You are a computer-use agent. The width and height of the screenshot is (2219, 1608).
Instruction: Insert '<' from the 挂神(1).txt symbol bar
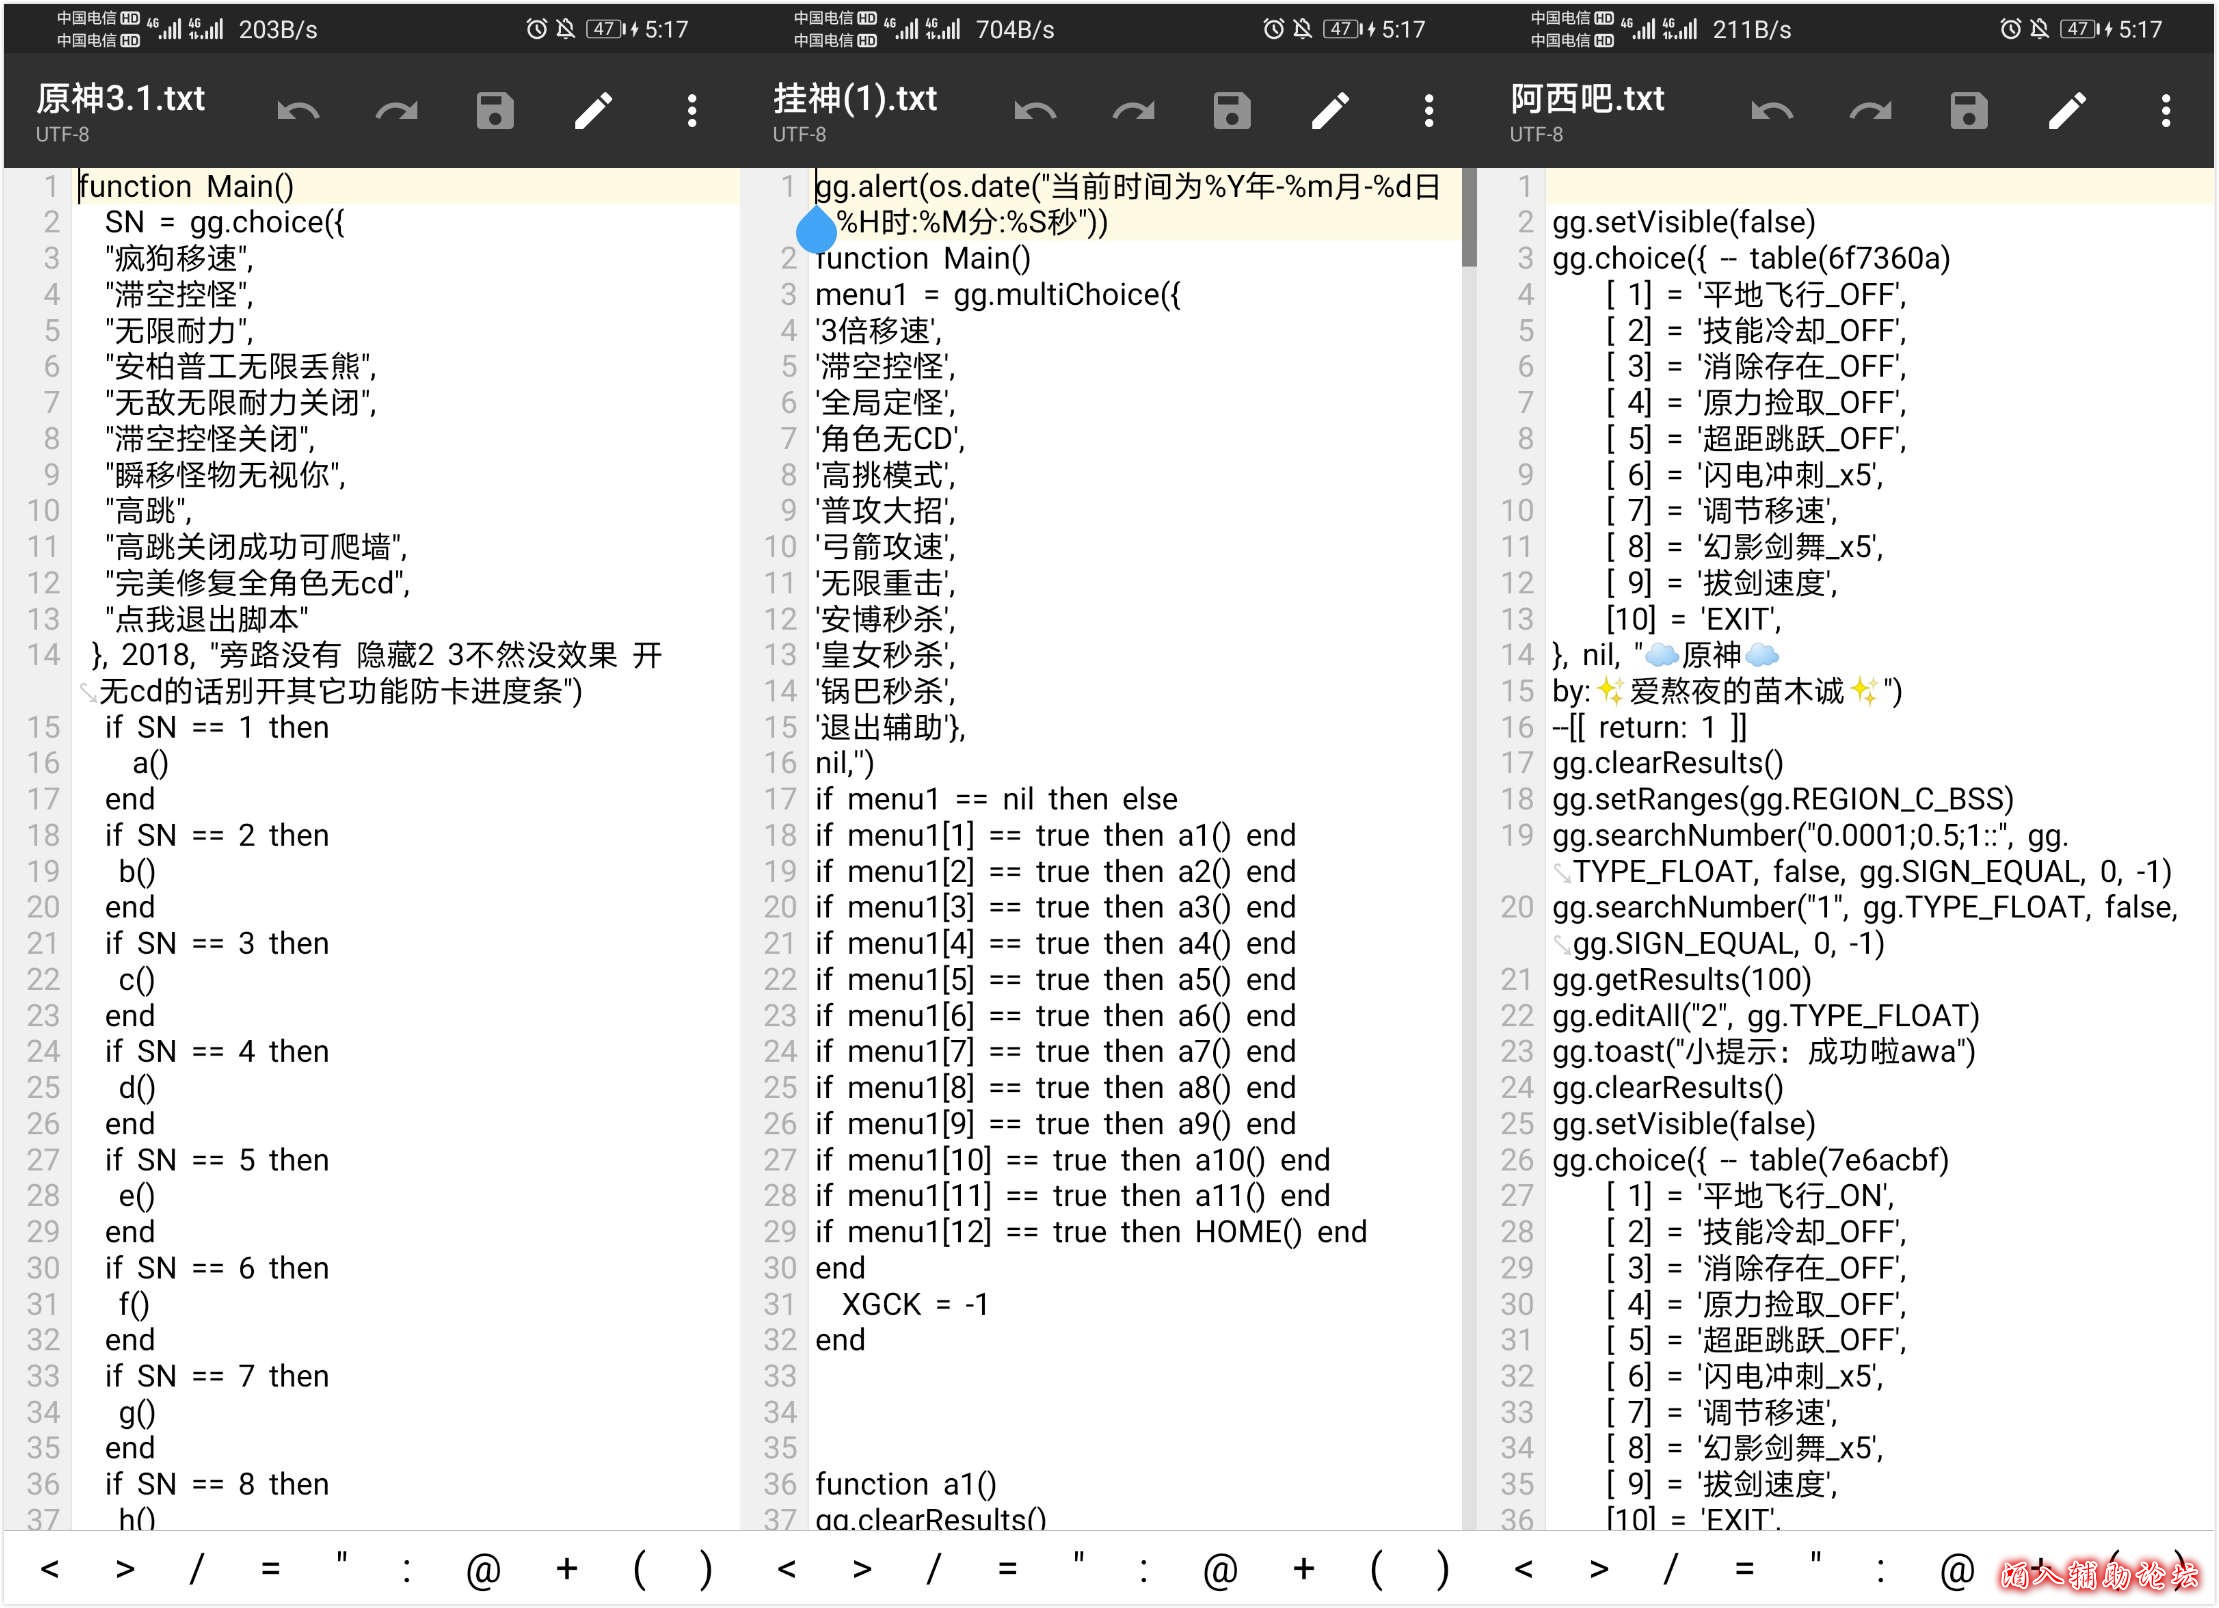click(786, 1569)
